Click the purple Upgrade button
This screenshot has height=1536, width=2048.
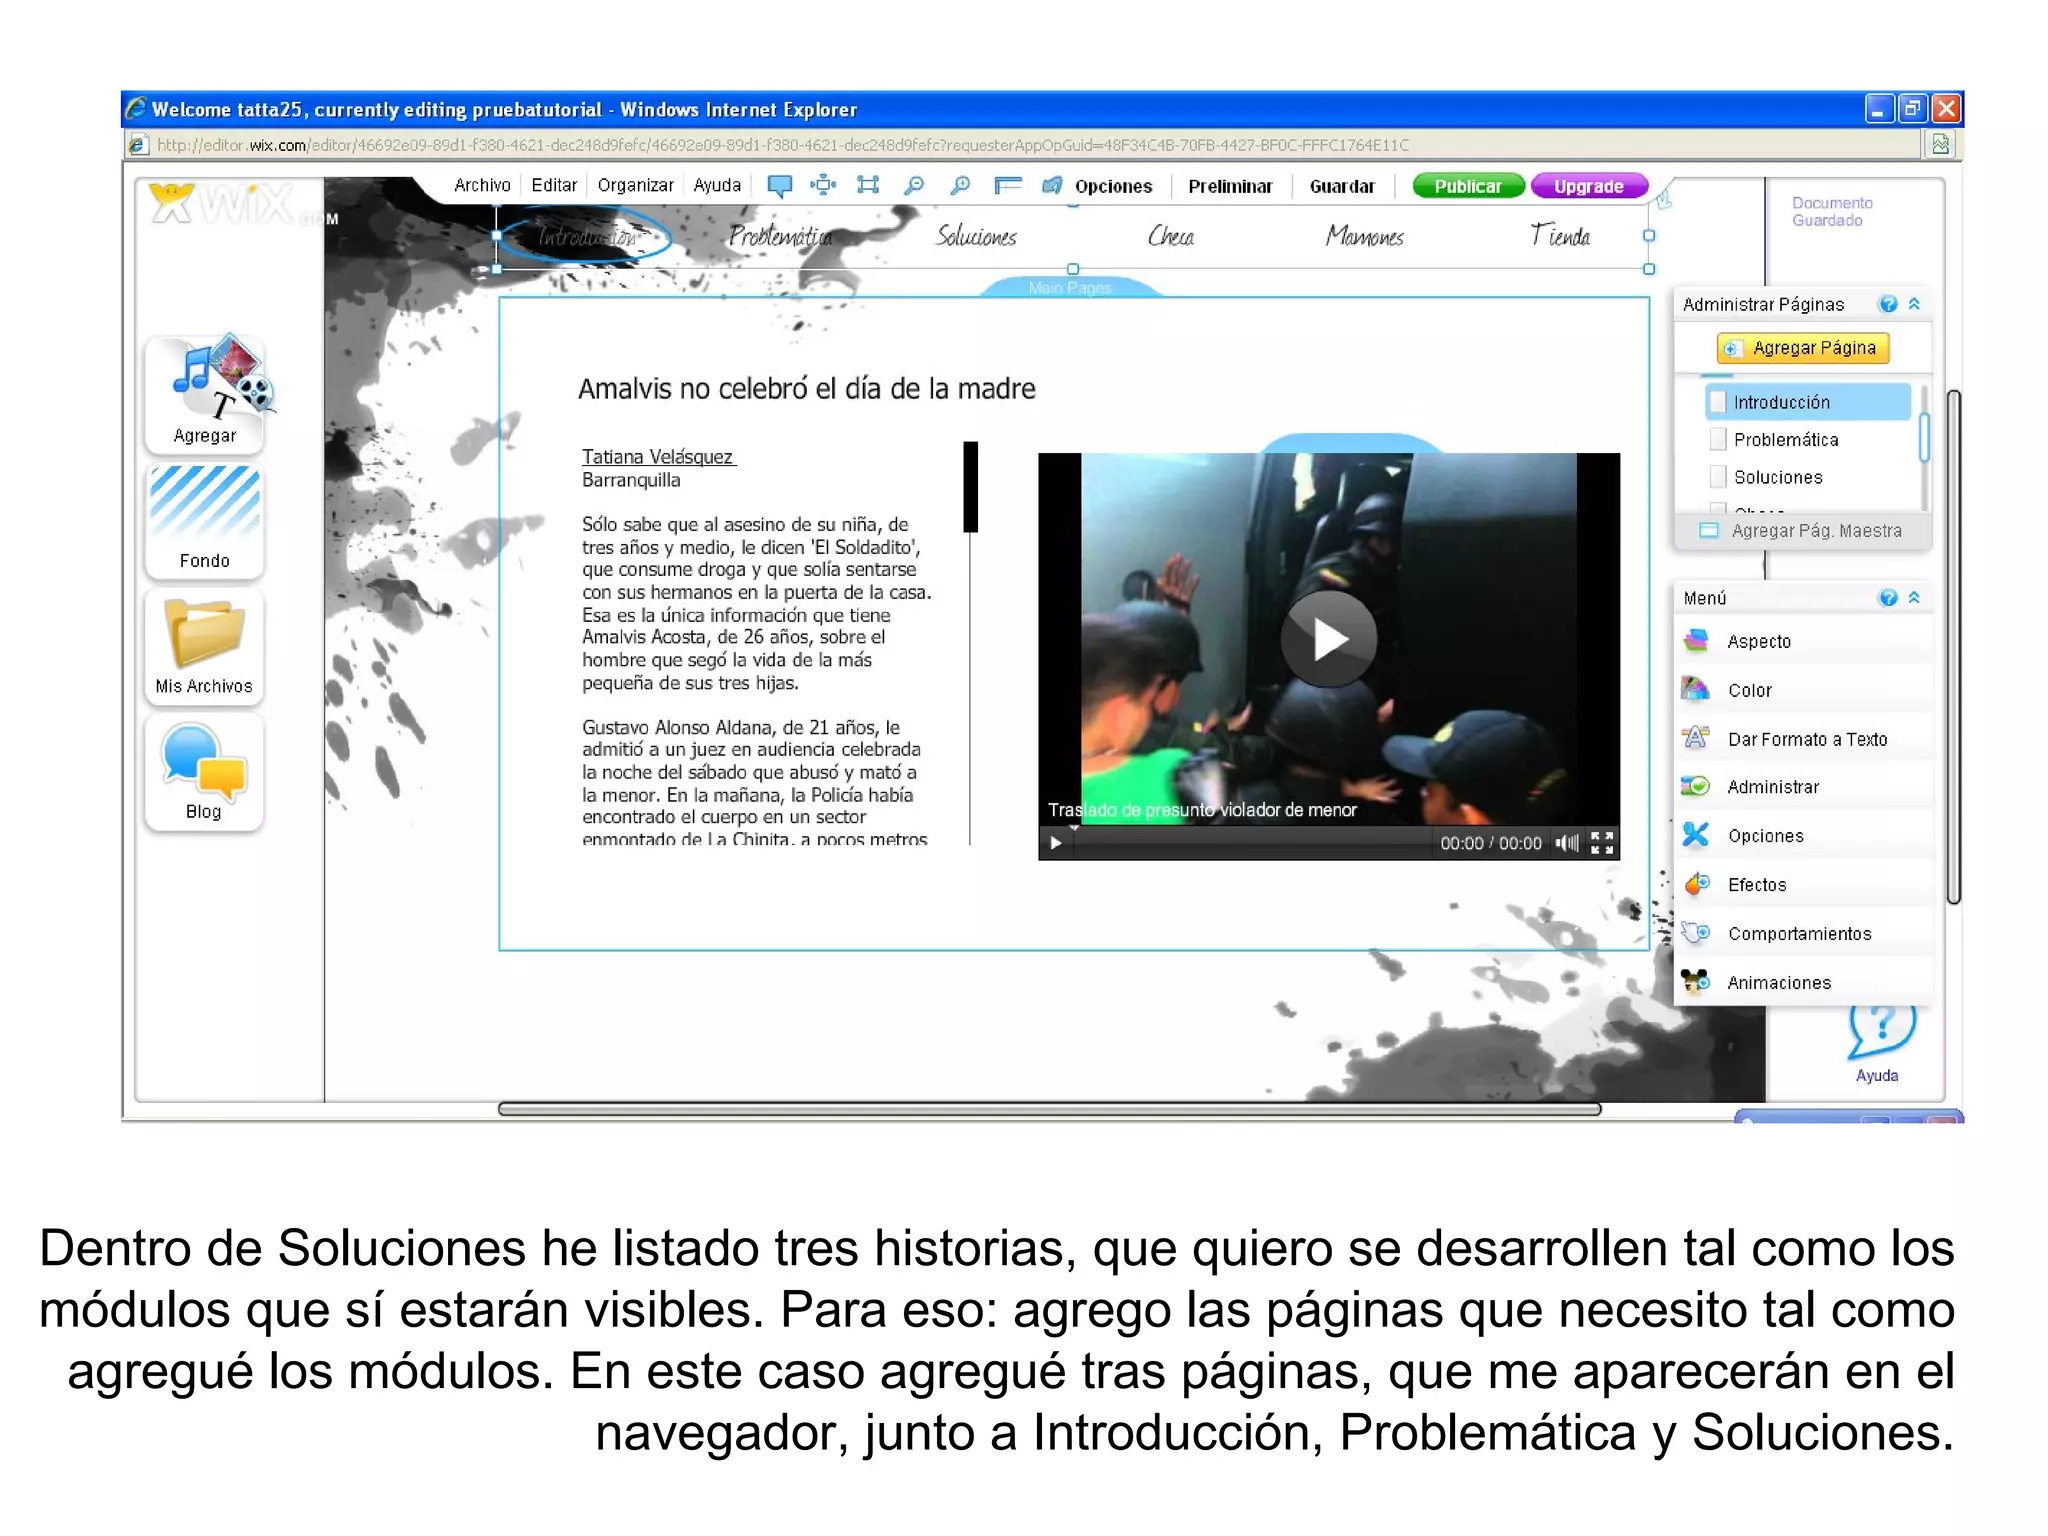click(x=1589, y=186)
